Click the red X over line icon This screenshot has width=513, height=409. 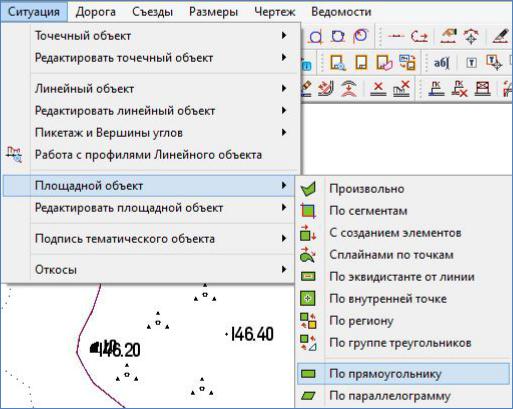coord(378,89)
